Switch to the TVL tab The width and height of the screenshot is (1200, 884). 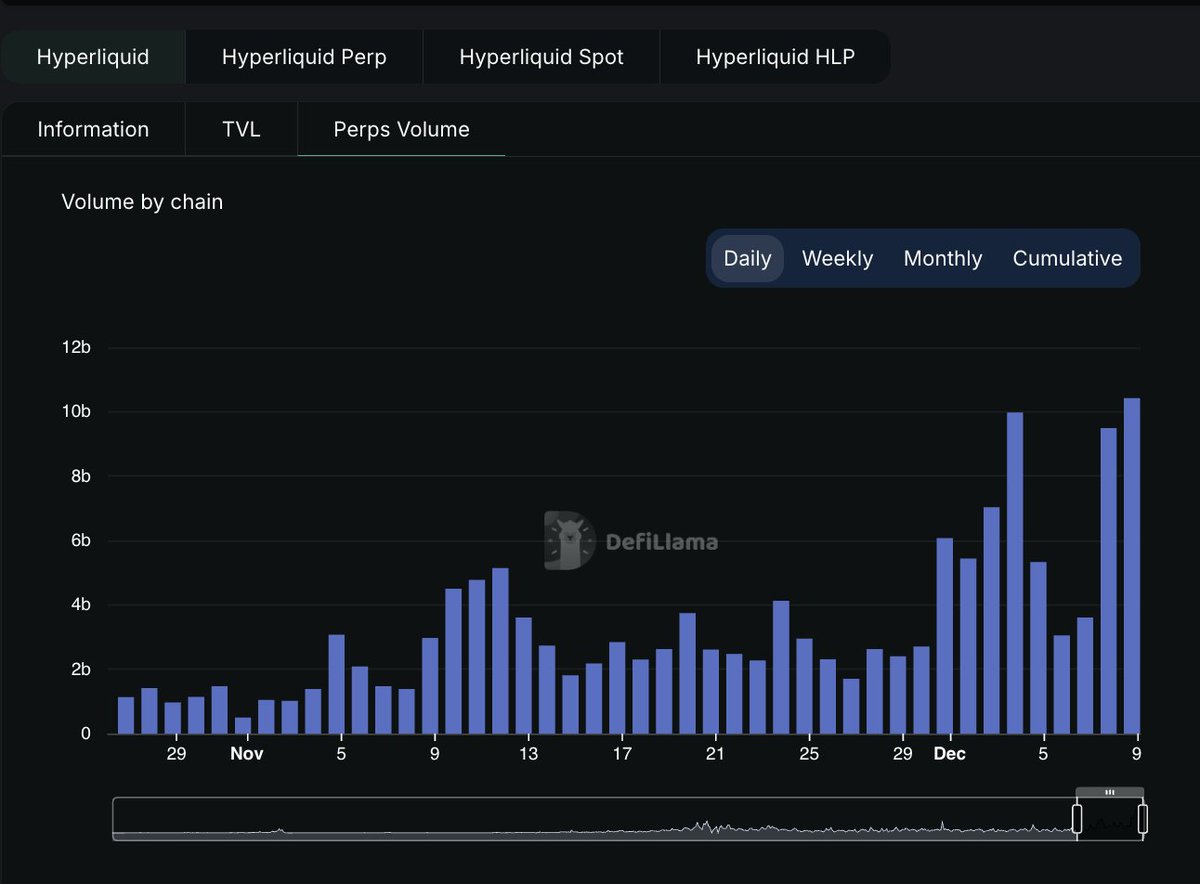[241, 129]
